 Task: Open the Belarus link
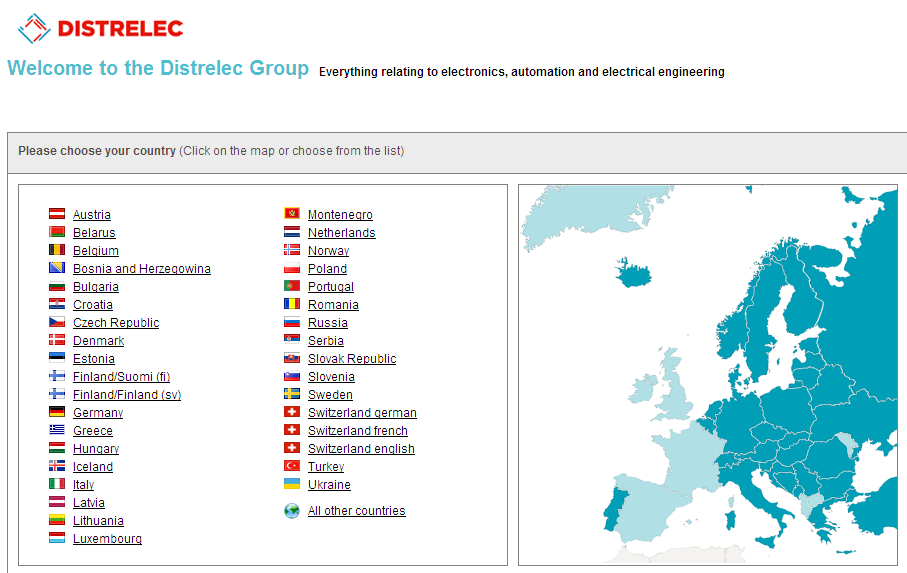tap(94, 232)
